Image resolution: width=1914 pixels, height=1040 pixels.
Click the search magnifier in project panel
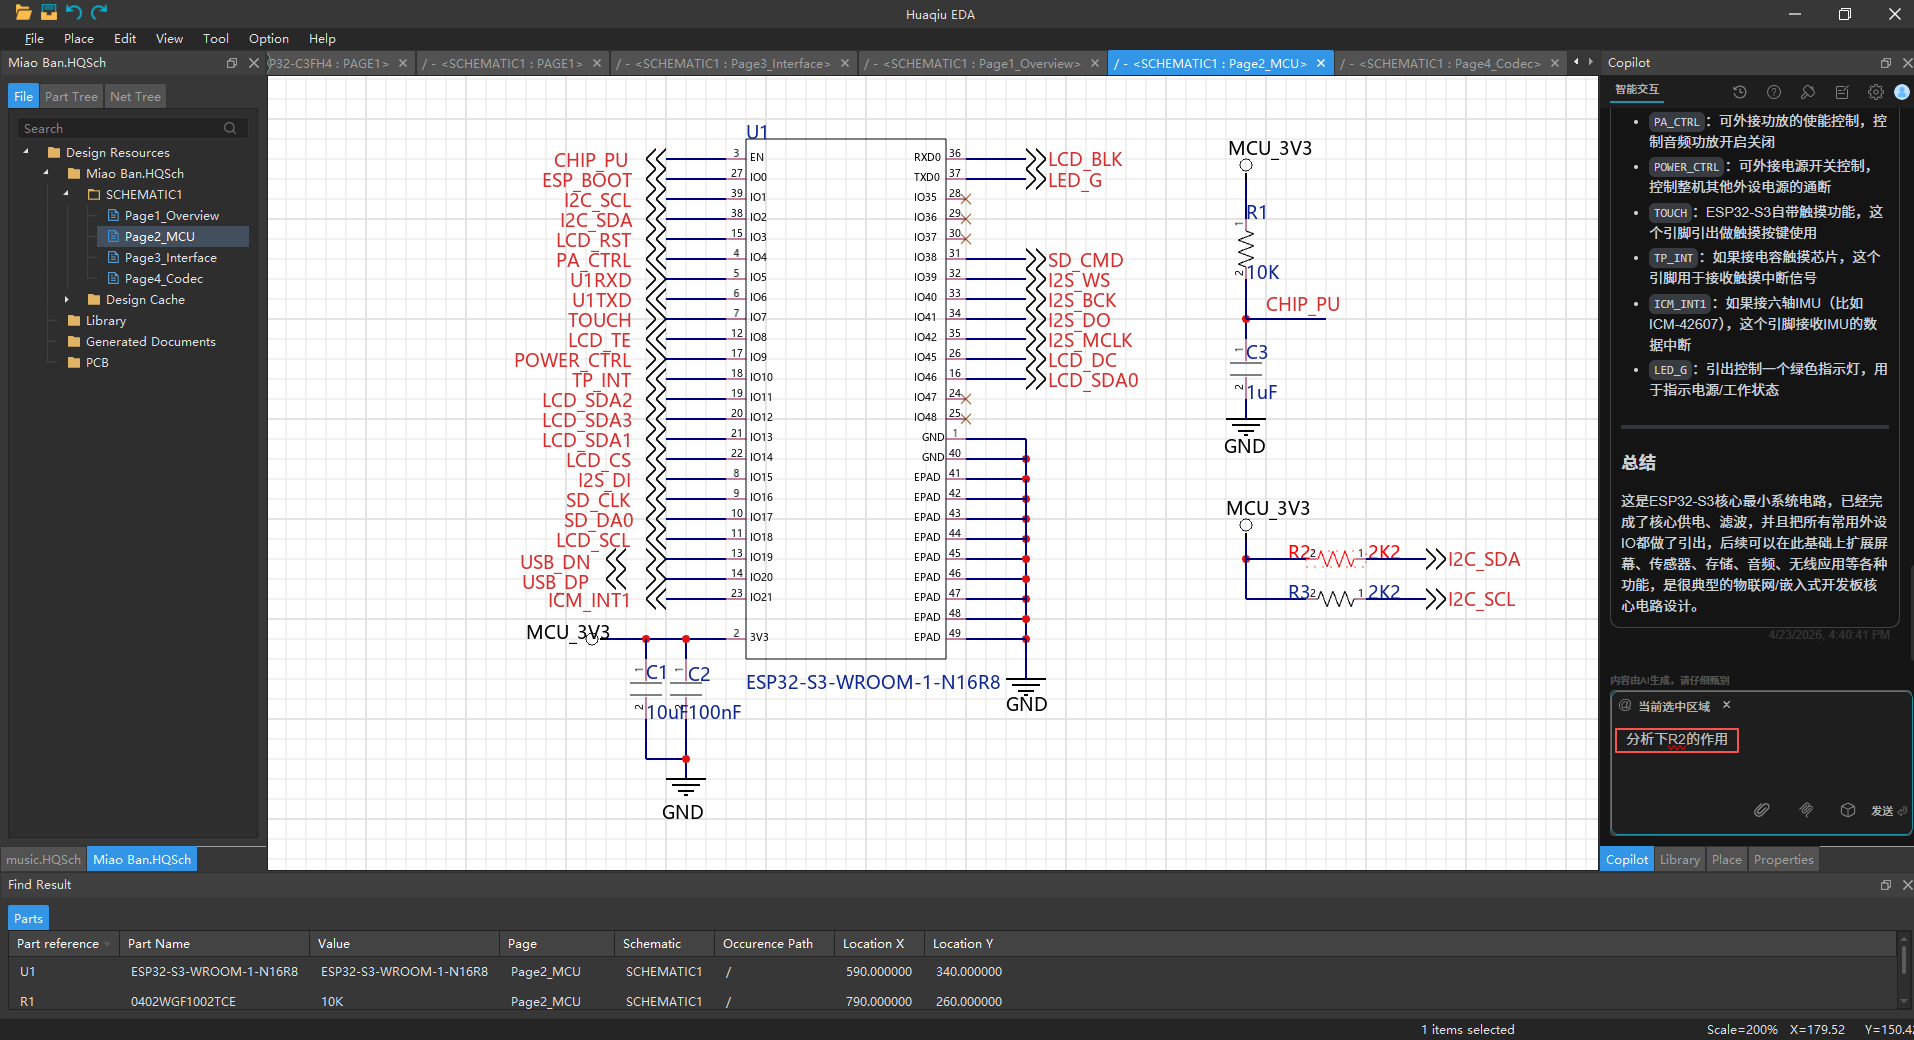tap(230, 128)
